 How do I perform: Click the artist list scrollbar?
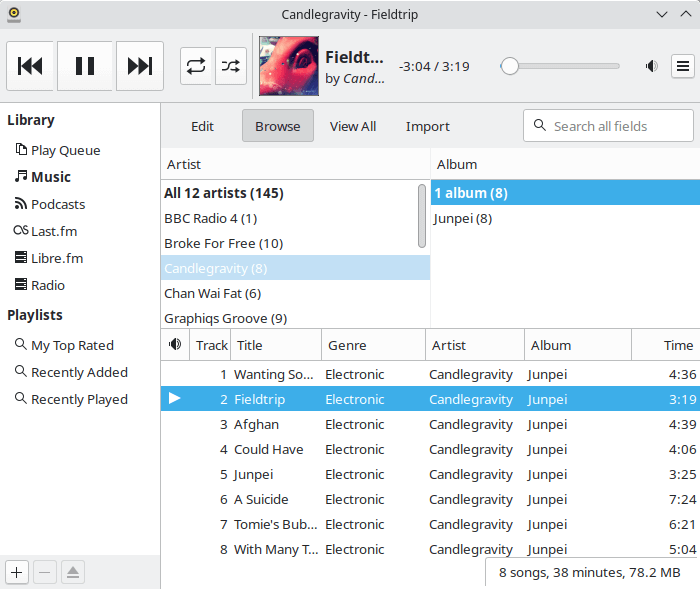click(422, 216)
